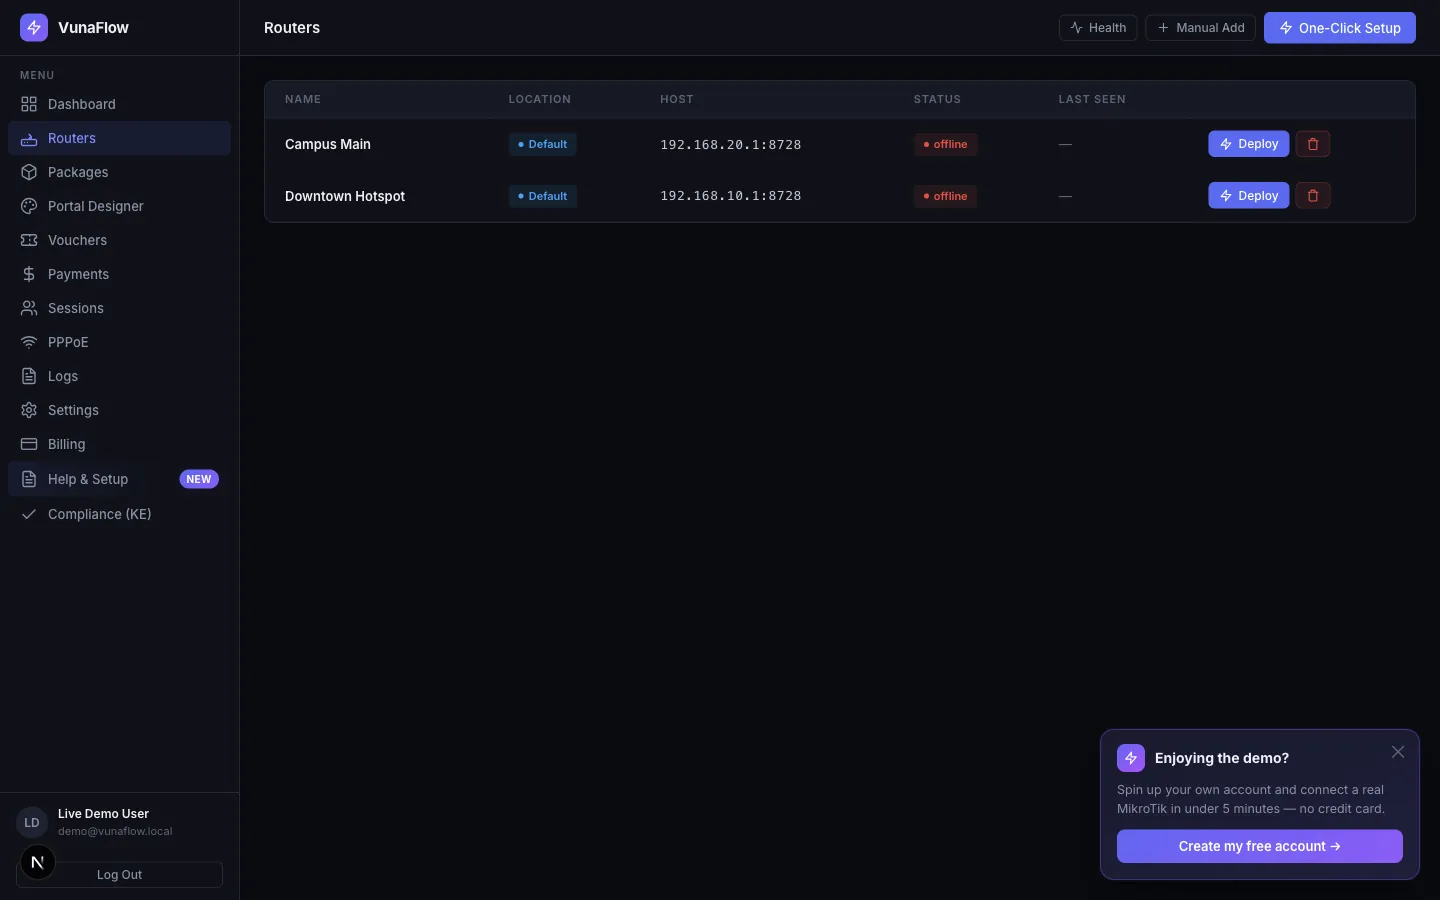Click the Downtown Hotspot offline status badge

pyautogui.click(x=945, y=196)
